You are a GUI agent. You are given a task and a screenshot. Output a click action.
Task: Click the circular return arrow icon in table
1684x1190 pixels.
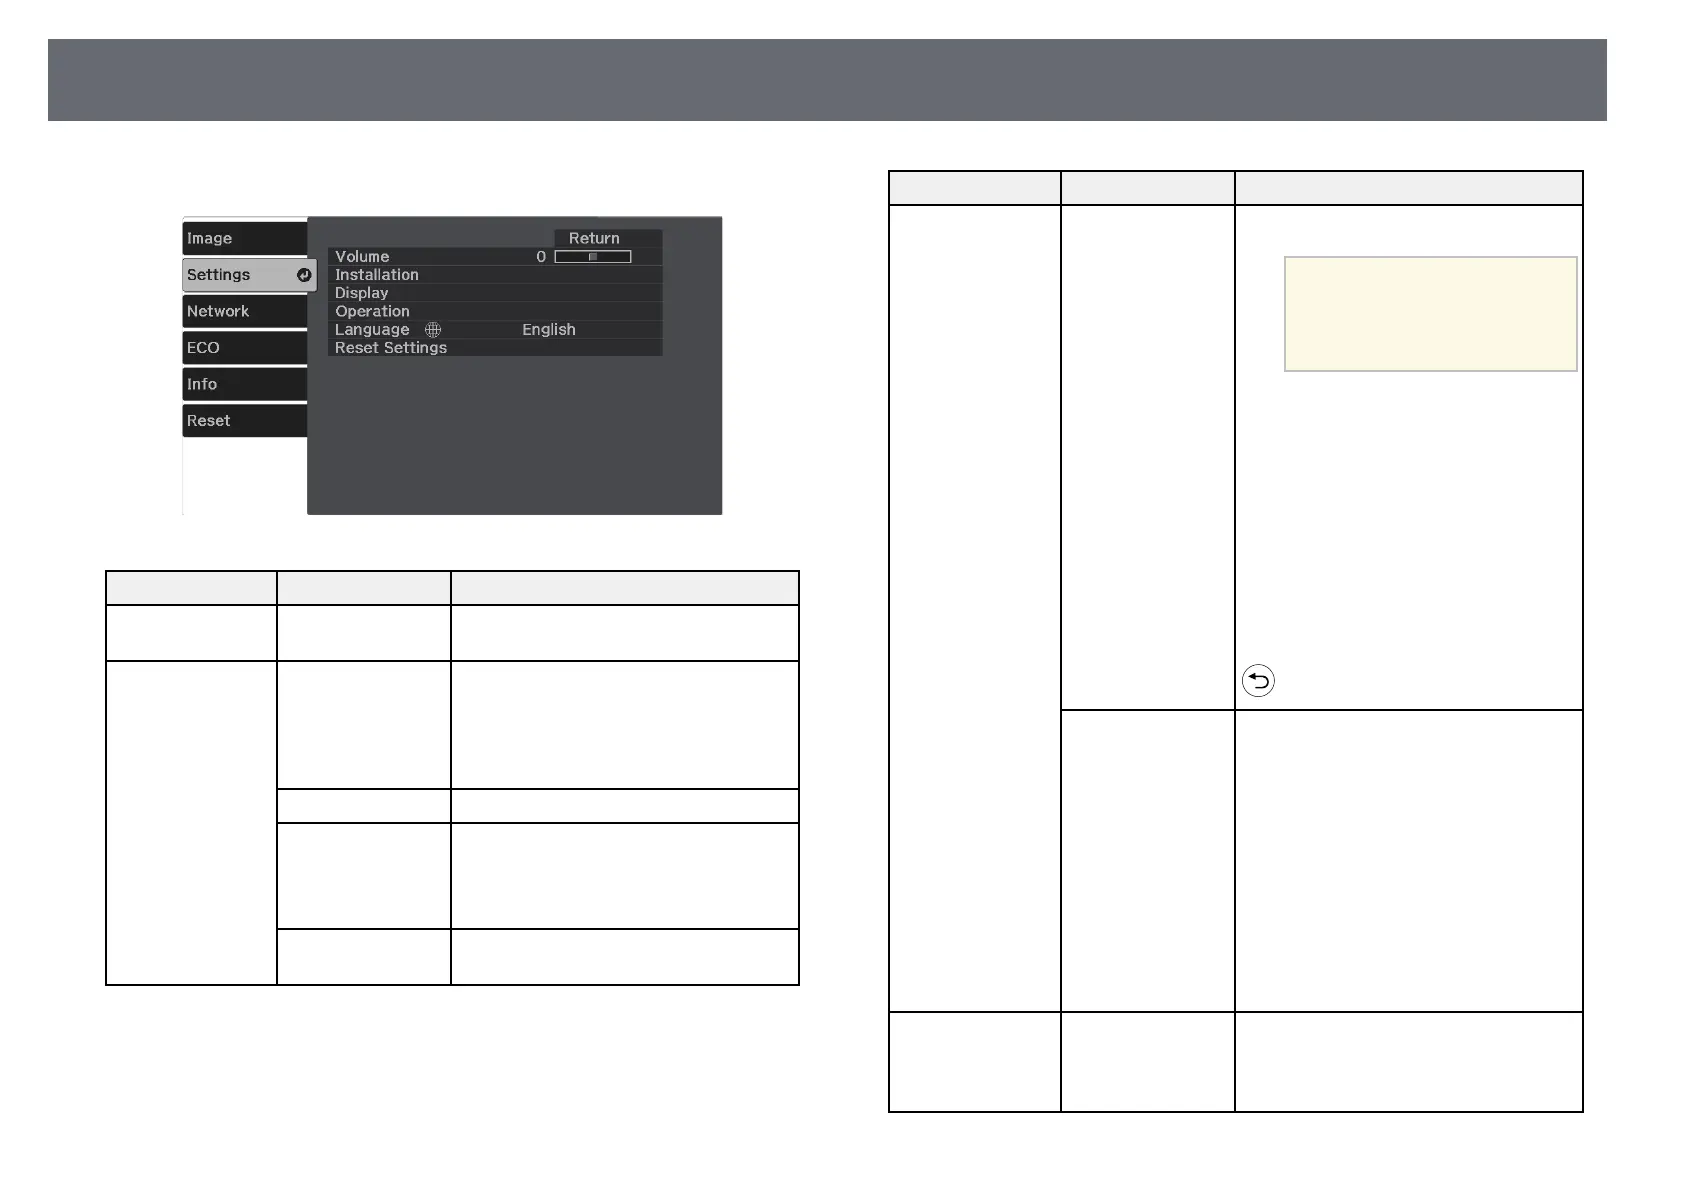click(1258, 681)
